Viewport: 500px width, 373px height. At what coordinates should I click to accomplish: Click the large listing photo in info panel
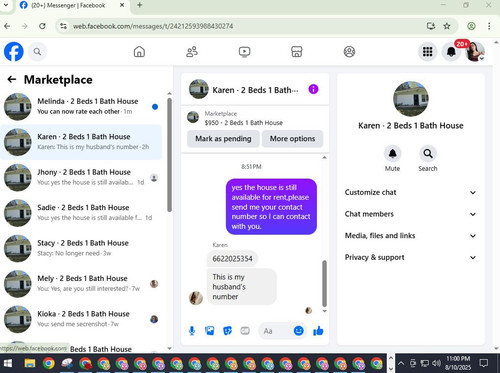411,99
